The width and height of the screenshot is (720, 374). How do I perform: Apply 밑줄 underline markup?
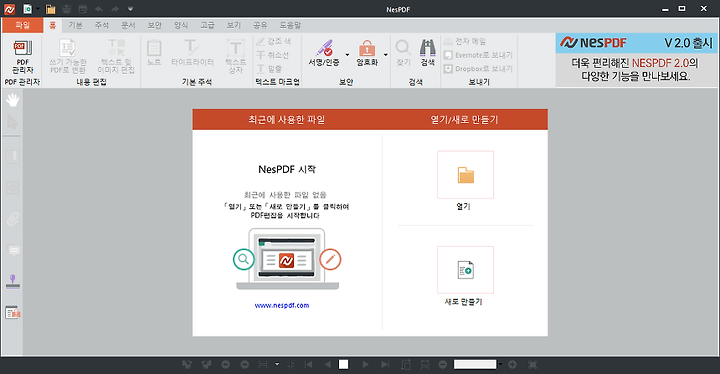tap(269, 69)
